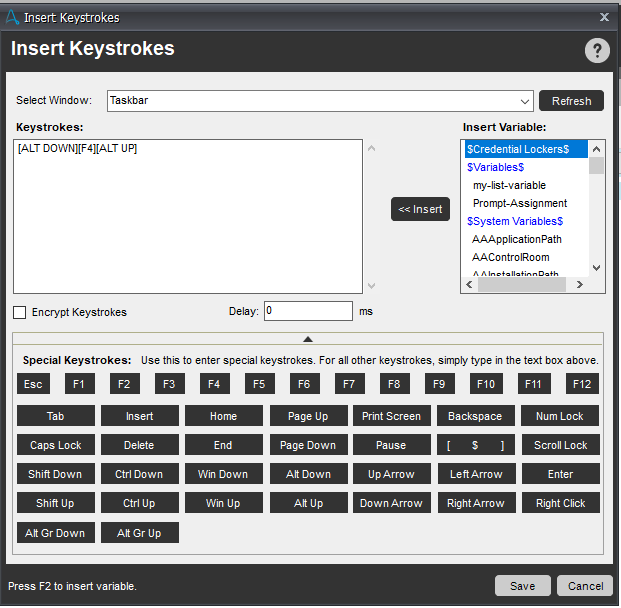Select the AAControlRoom system variable
621x608 pixels.
(510, 257)
